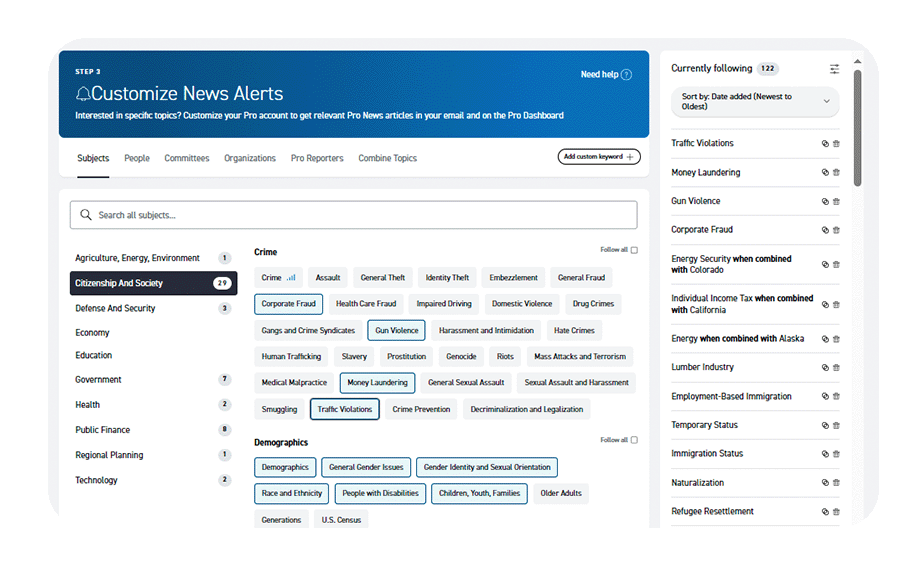Check the Follow all box for Demographics
The height and width of the screenshot is (564, 909).
(634, 440)
